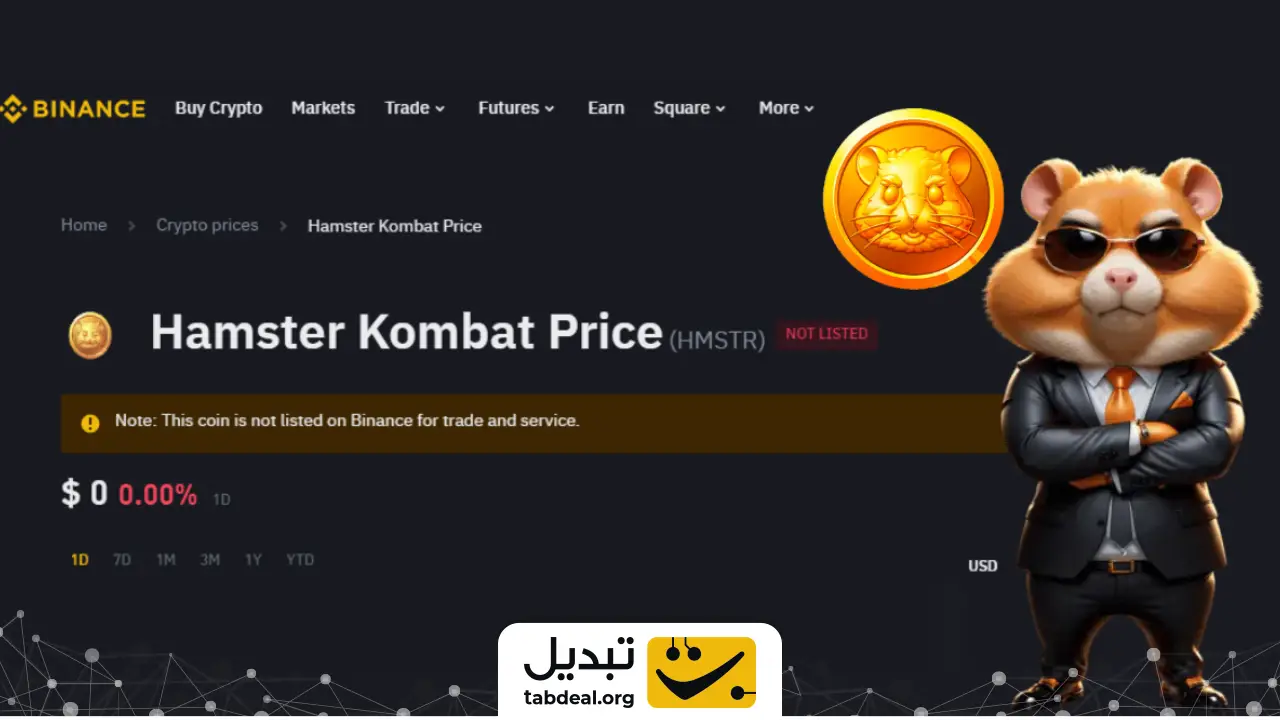Image resolution: width=1280 pixels, height=720 pixels.
Task: Click the yellow warning icon in the note
Action: (90, 423)
